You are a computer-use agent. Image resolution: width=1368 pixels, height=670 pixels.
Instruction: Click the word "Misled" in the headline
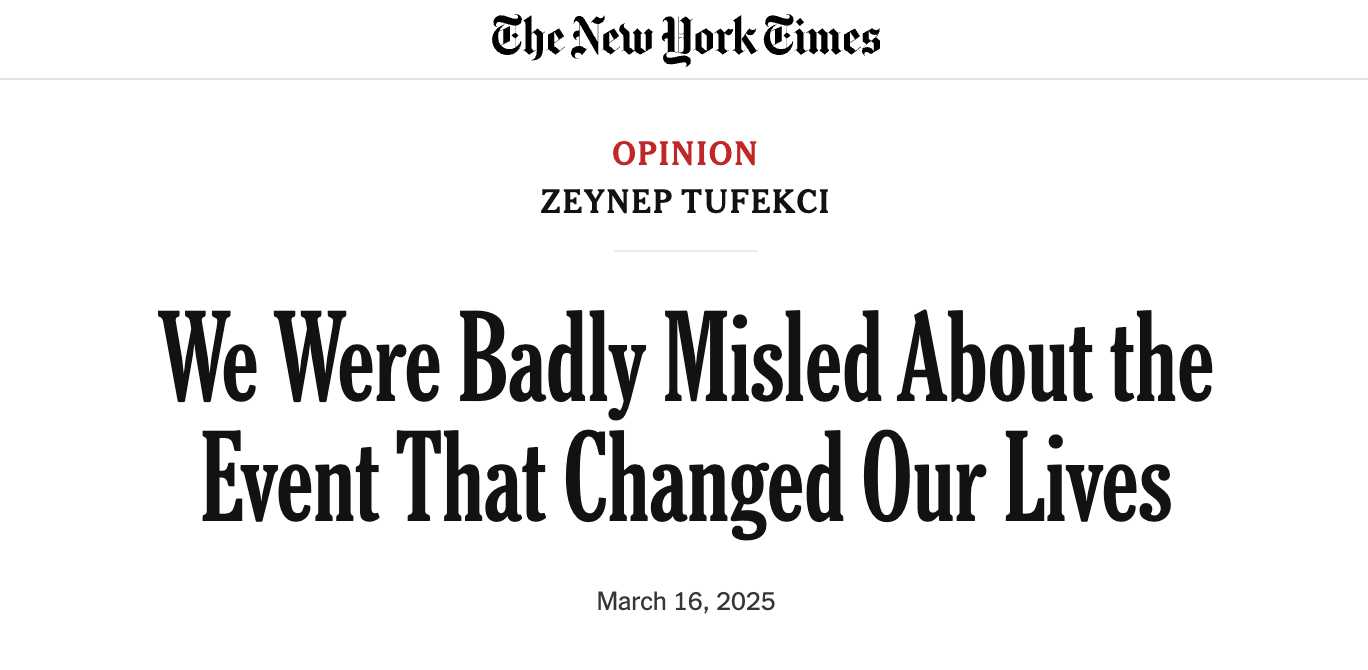773,356
